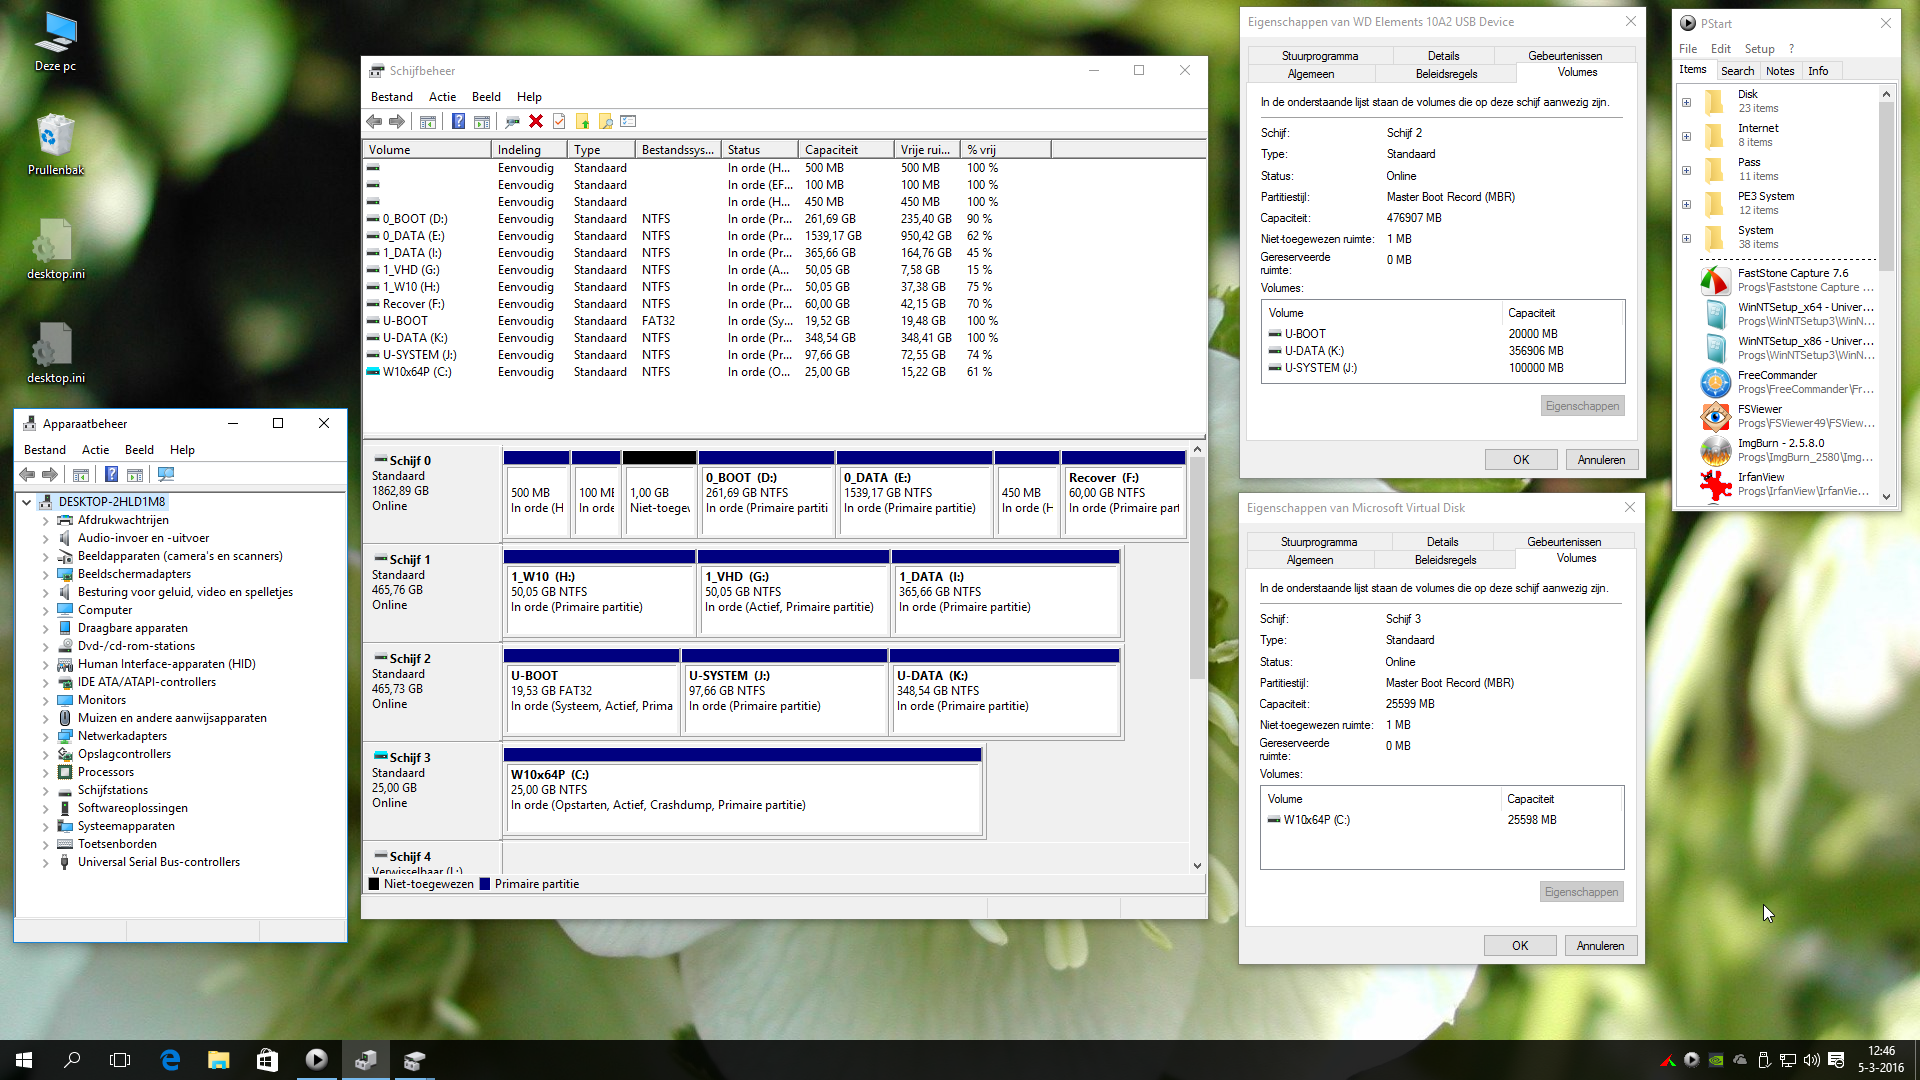The image size is (1920, 1080).
Task: Click the volume speaker tray icon
Action: tap(1812, 1060)
